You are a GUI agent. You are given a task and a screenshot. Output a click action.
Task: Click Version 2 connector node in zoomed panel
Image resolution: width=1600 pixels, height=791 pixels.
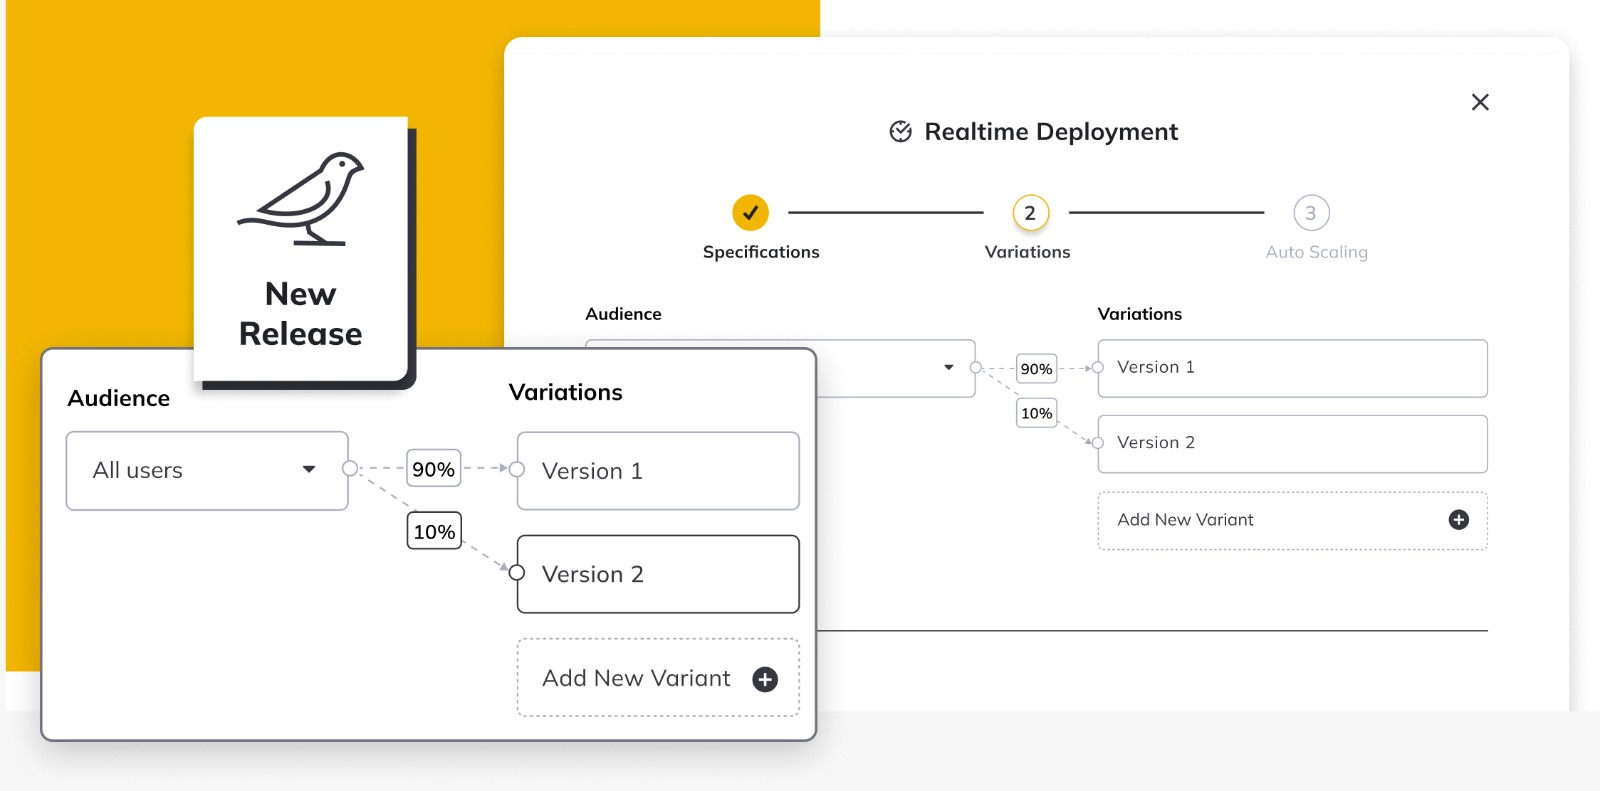pyautogui.click(x=517, y=573)
